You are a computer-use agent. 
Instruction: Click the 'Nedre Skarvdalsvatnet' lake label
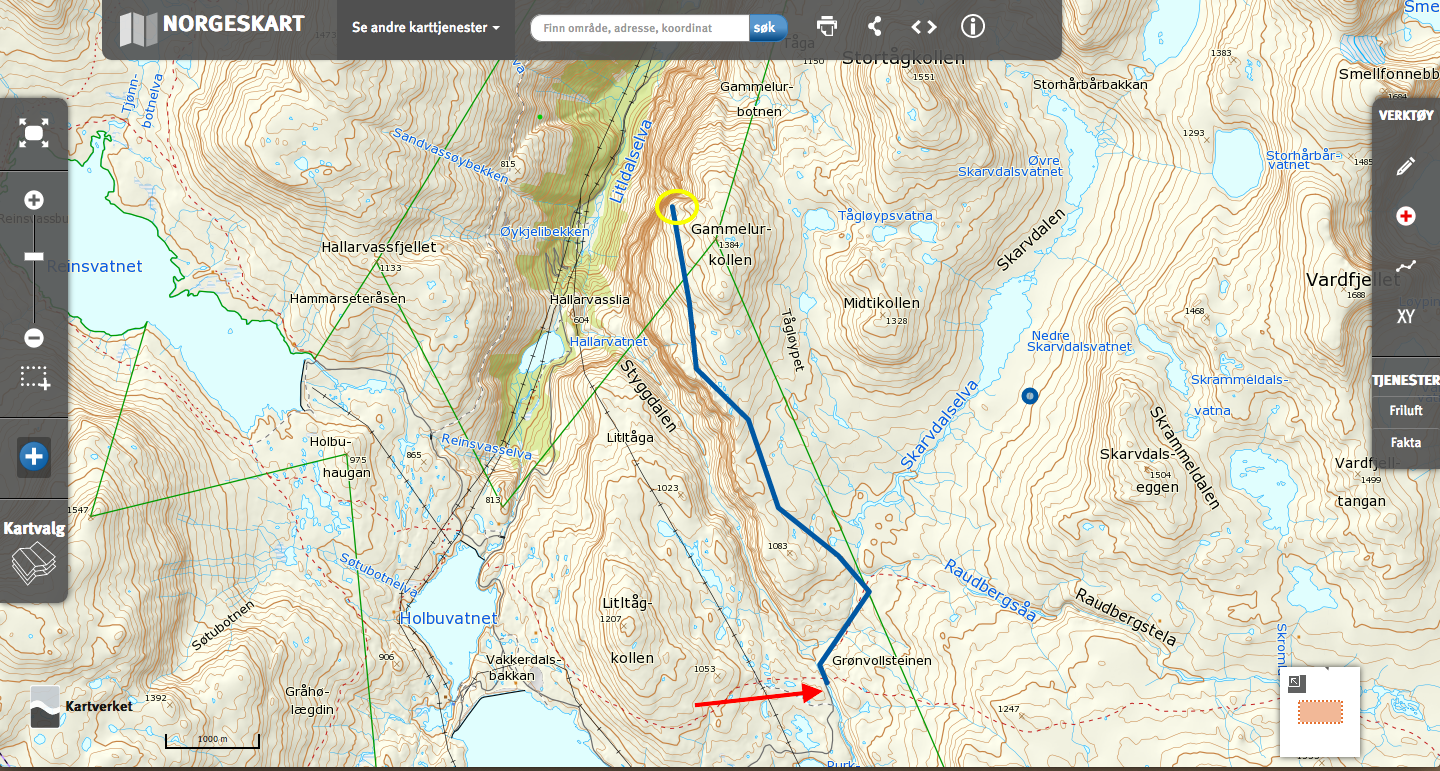click(1079, 341)
